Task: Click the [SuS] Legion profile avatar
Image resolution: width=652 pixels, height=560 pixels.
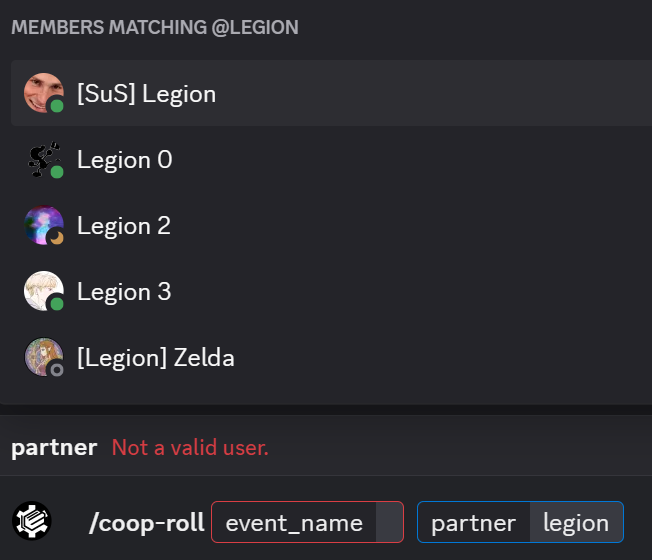Action: [43, 93]
